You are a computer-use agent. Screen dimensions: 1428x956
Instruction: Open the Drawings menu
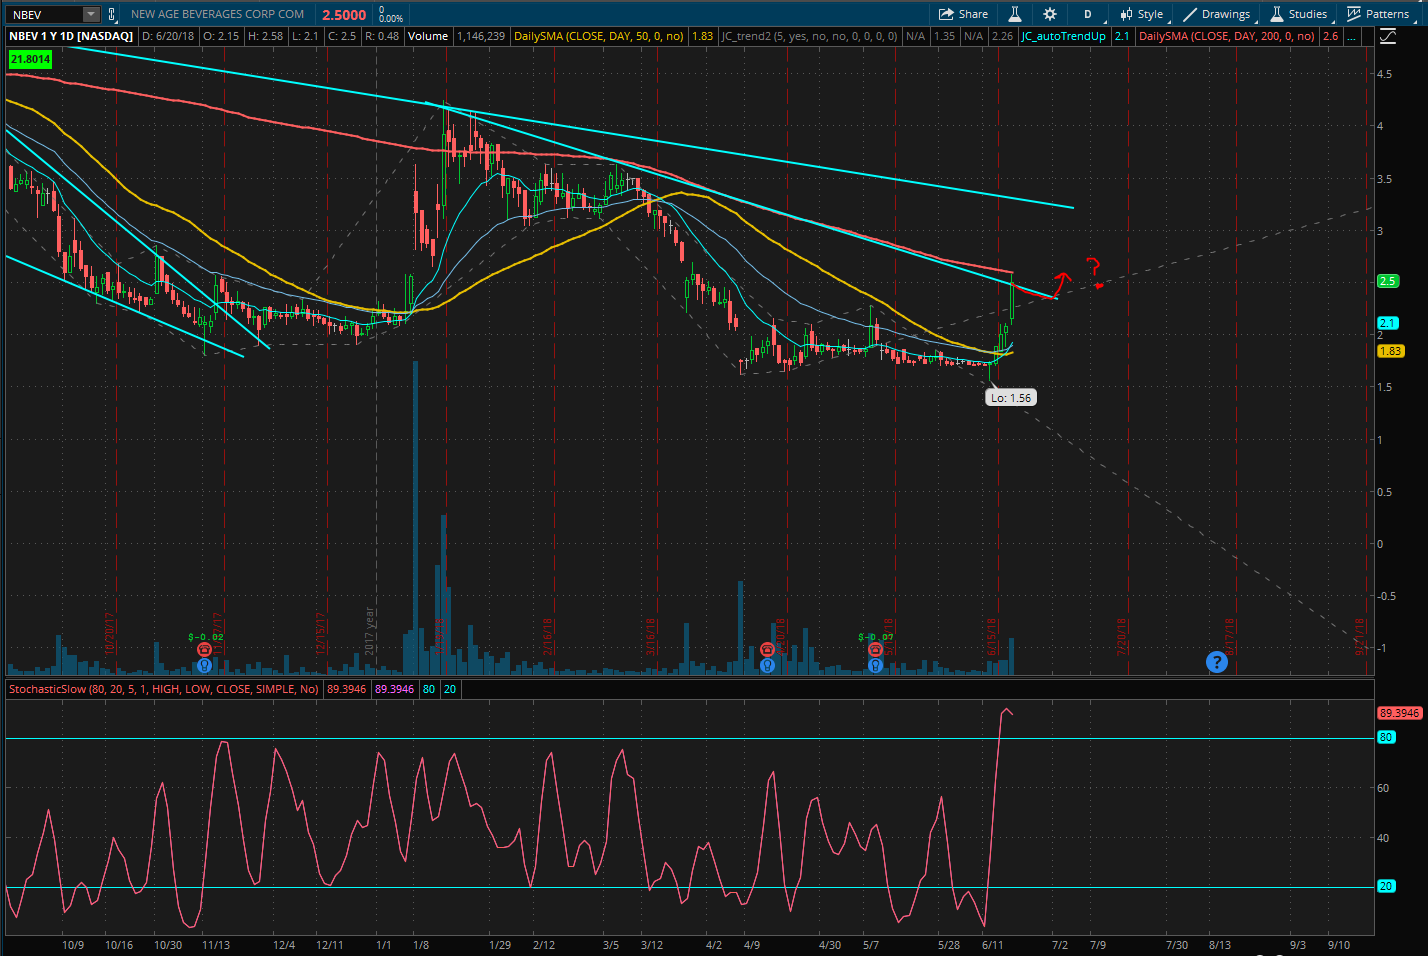coord(1216,14)
